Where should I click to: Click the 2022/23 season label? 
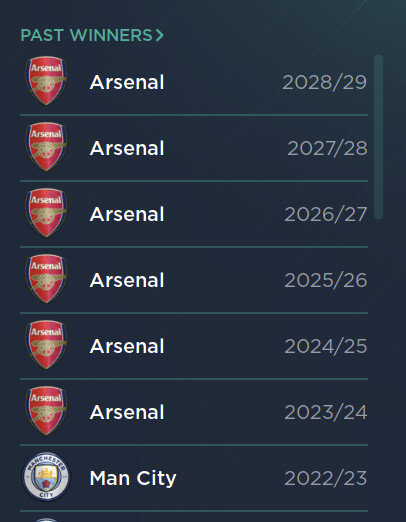pyautogui.click(x=326, y=478)
